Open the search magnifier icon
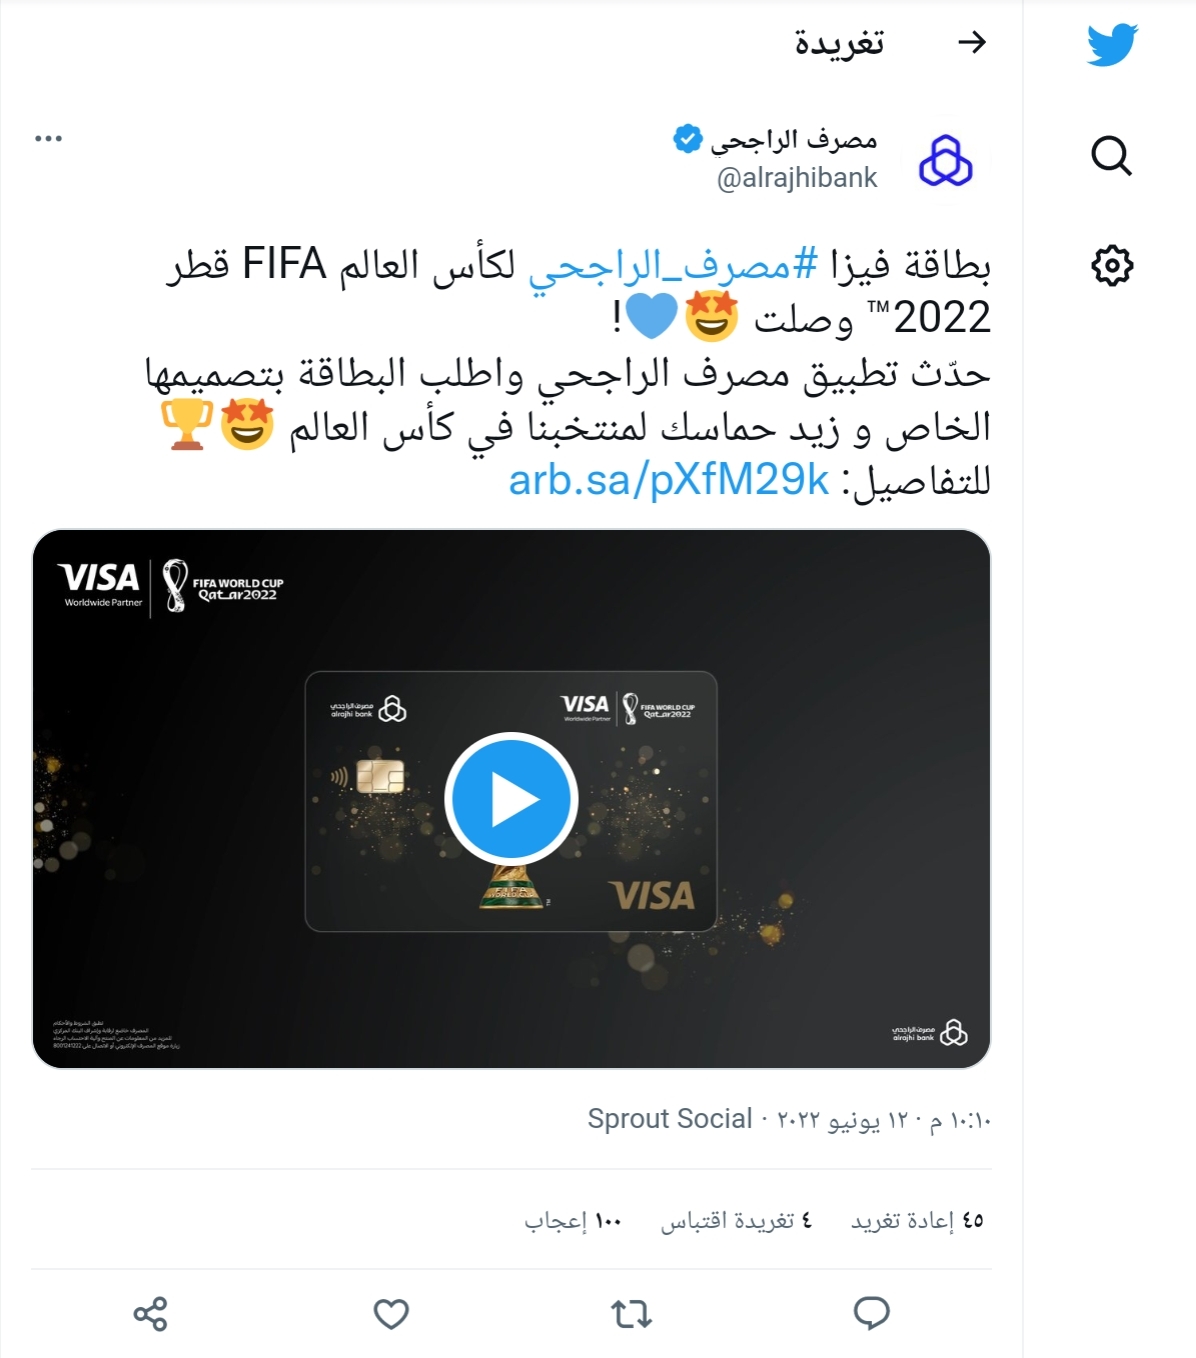Screen dimensions: 1196x1358 click(1111, 156)
